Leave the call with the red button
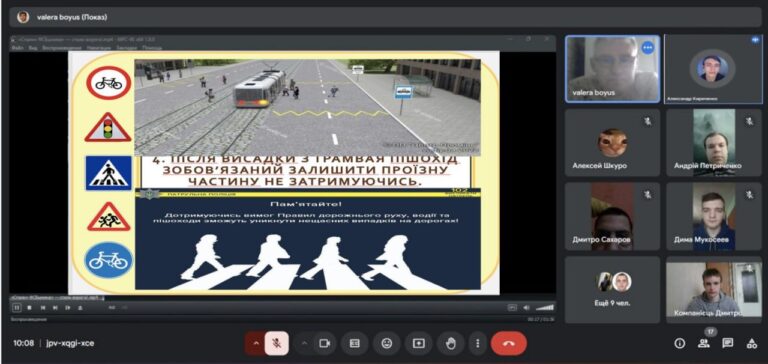This screenshot has width=768, height=364. tap(509, 343)
